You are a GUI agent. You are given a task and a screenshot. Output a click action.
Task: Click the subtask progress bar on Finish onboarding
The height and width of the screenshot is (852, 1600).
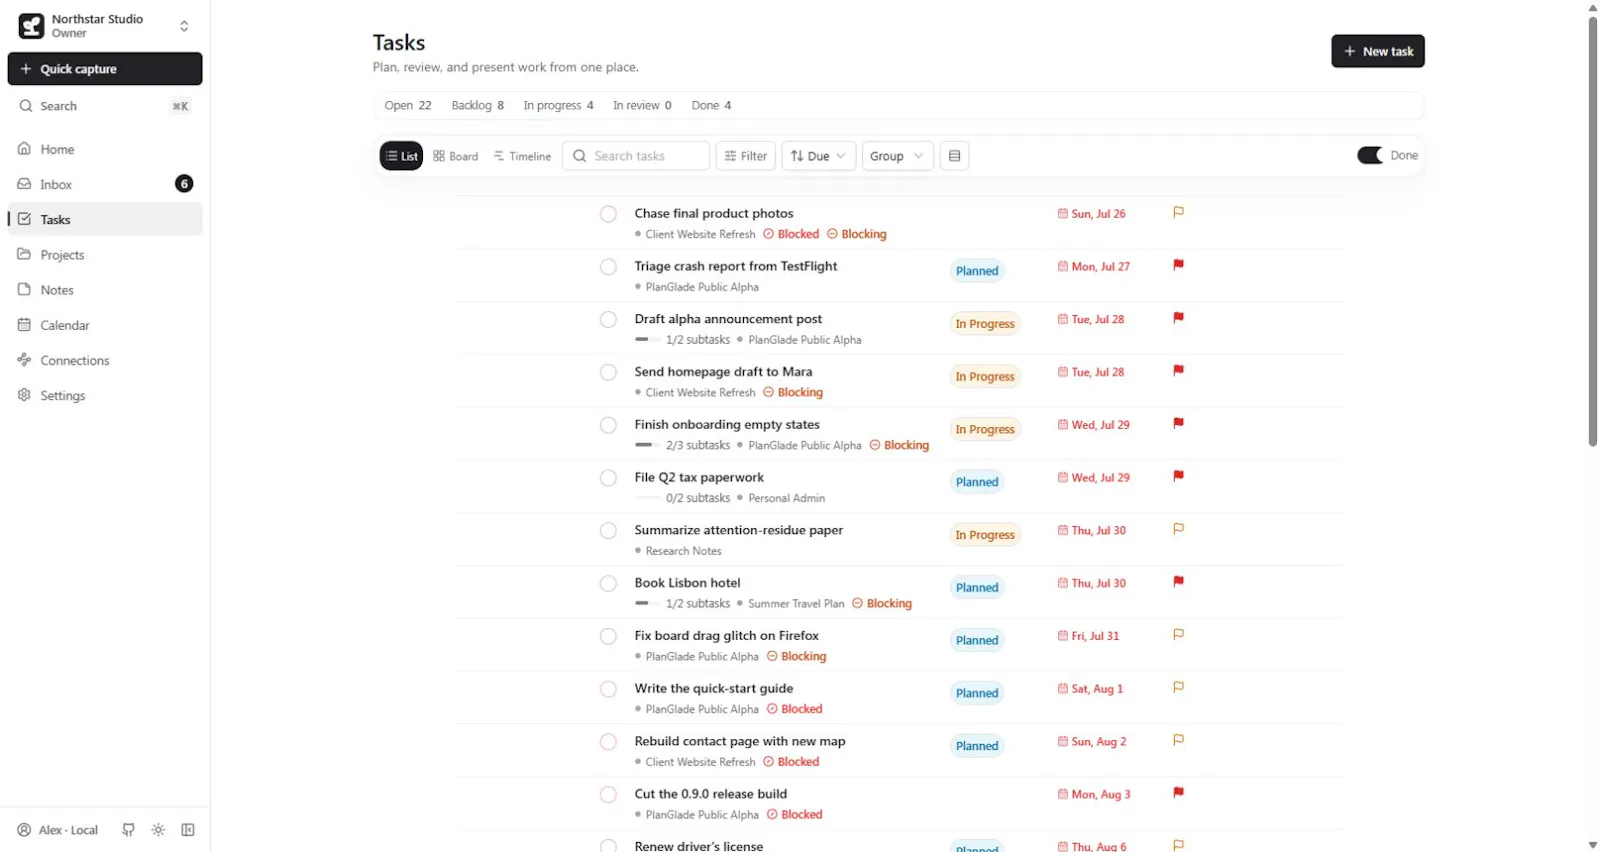pyautogui.click(x=647, y=446)
